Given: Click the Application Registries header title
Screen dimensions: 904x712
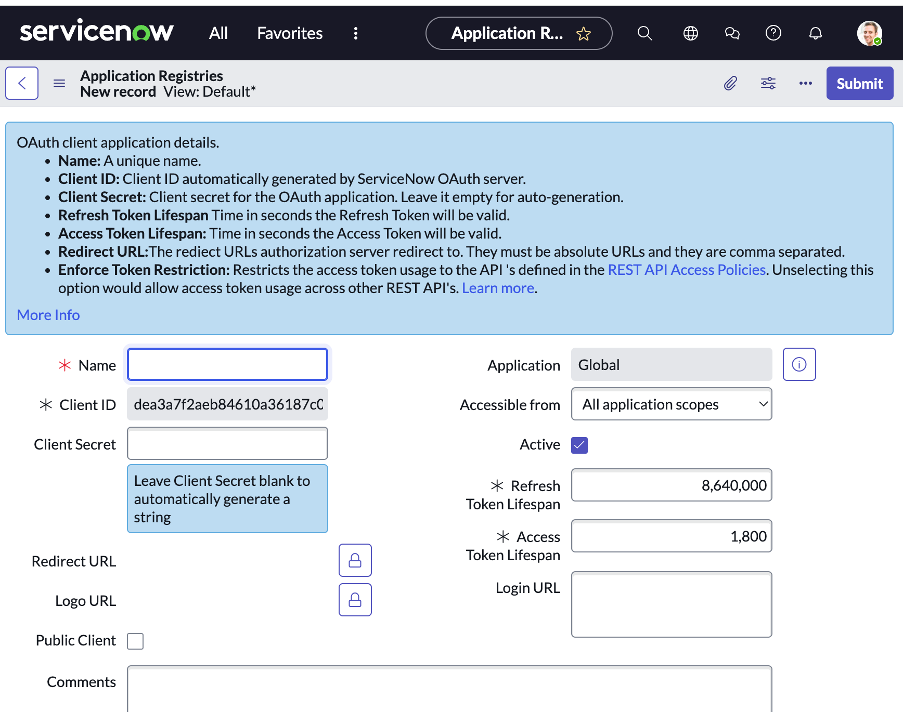Looking at the screenshot, I should point(152,76).
